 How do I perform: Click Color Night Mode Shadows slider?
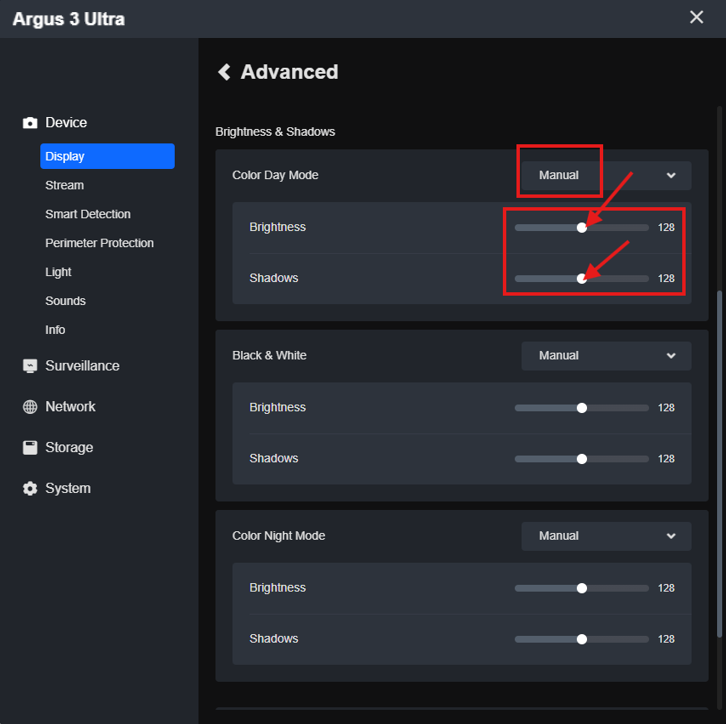(582, 639)
